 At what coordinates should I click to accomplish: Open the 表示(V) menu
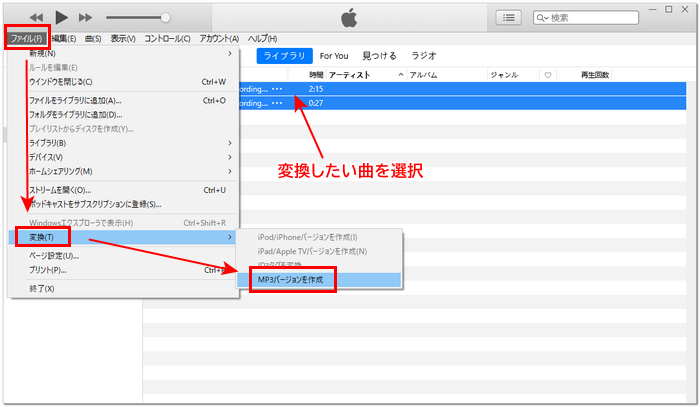123,39
